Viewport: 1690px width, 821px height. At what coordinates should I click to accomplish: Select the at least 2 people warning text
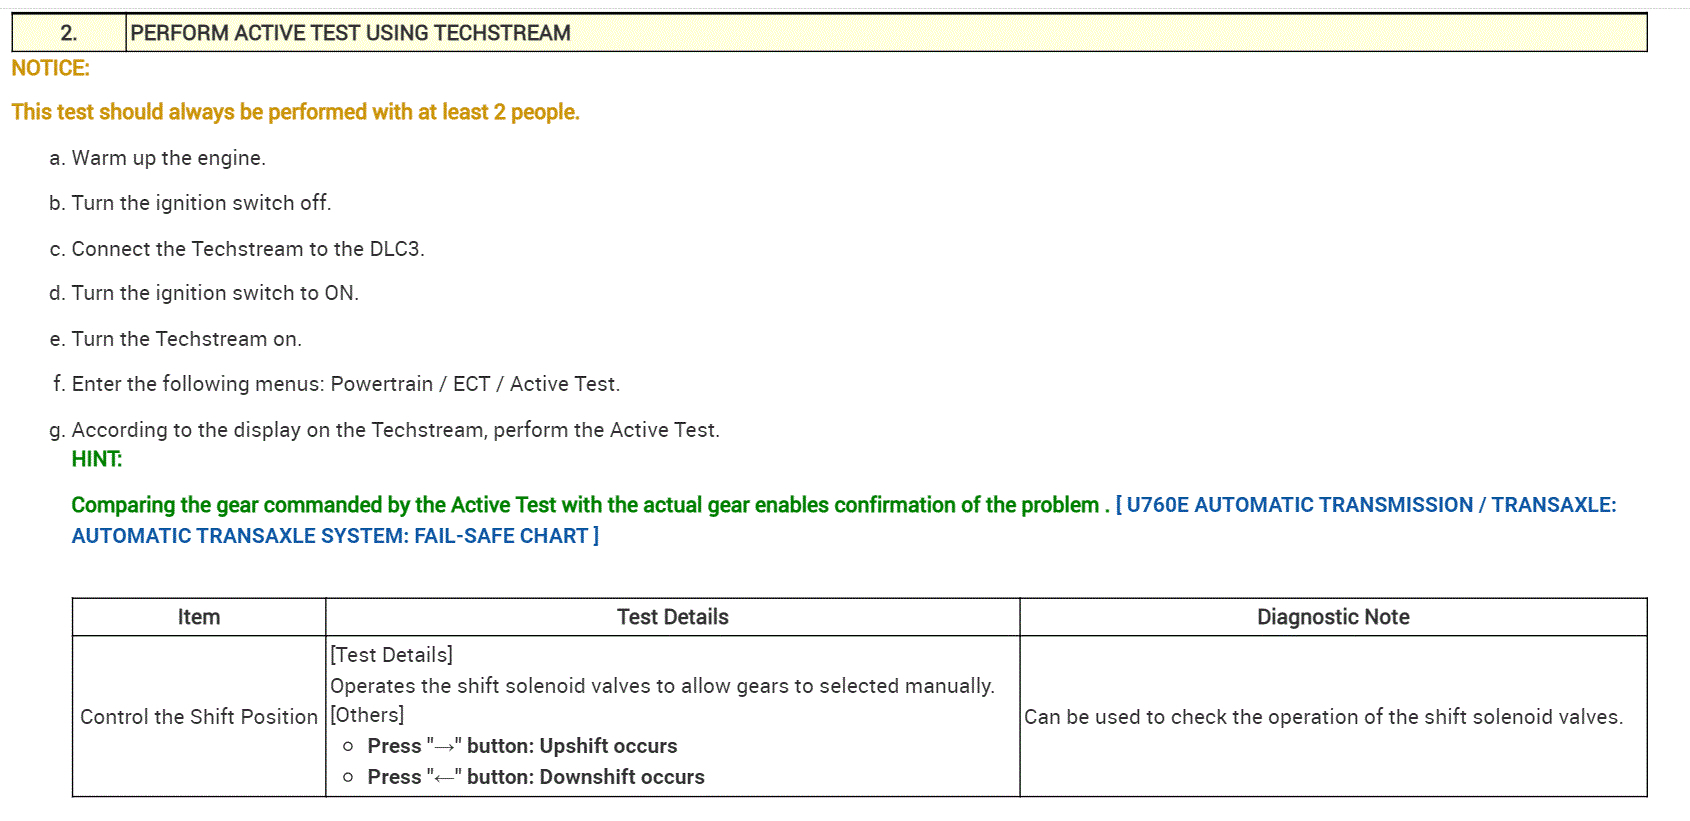point(295,112)
